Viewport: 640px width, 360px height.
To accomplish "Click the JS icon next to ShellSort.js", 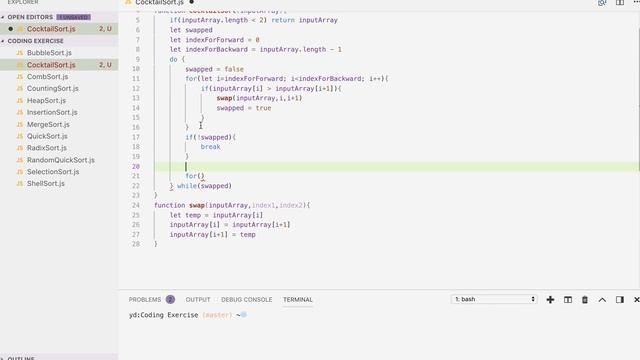I will (20, 184).
